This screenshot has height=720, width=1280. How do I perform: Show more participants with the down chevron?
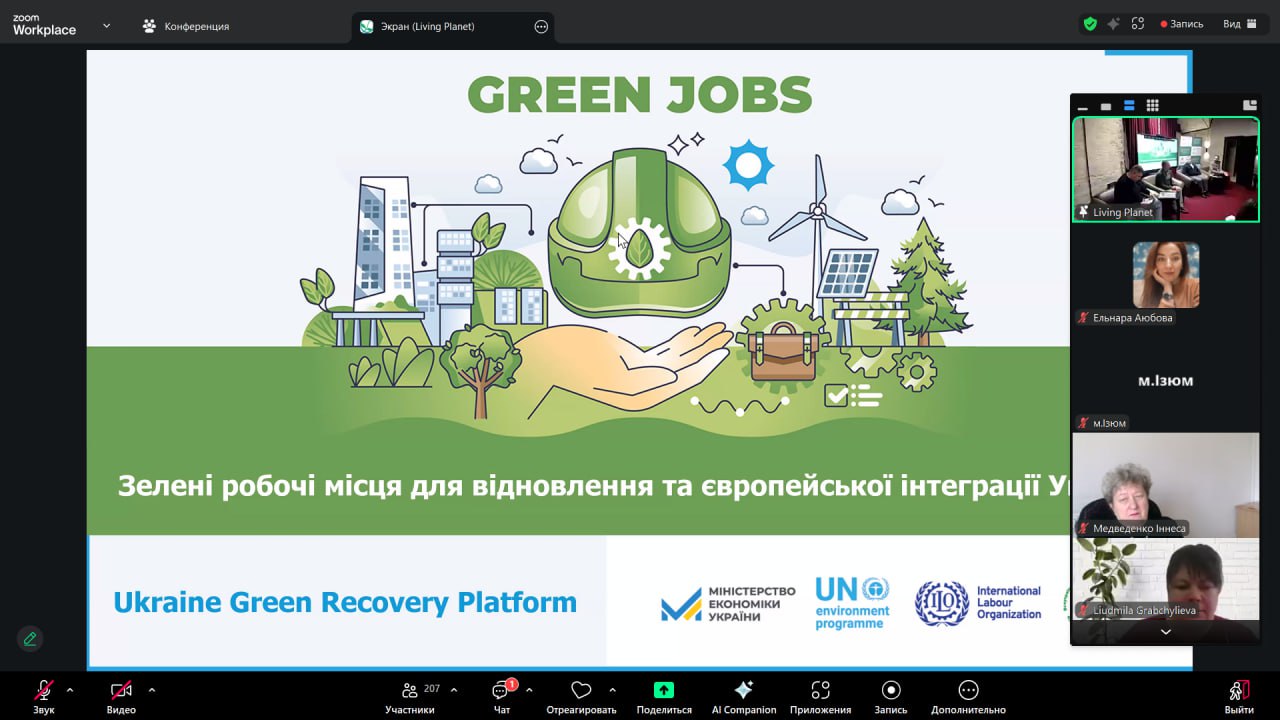pos(1166,632)
